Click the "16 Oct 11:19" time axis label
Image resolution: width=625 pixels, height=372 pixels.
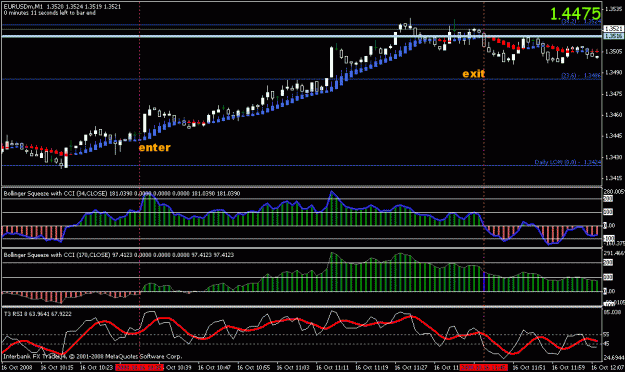coord(371,367)
